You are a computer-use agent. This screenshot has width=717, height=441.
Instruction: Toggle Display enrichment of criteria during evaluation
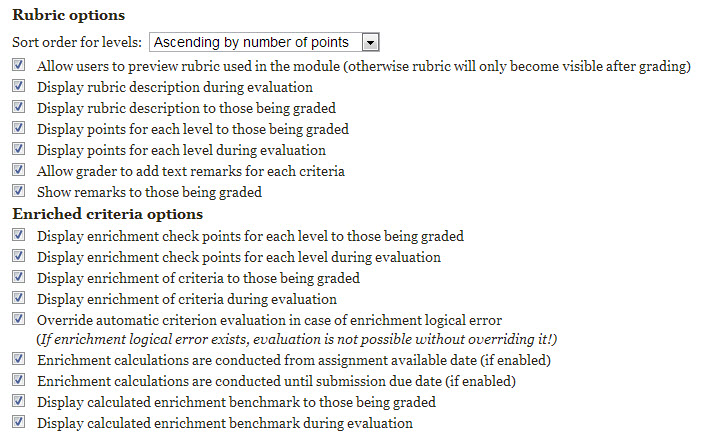pos(19,299)
